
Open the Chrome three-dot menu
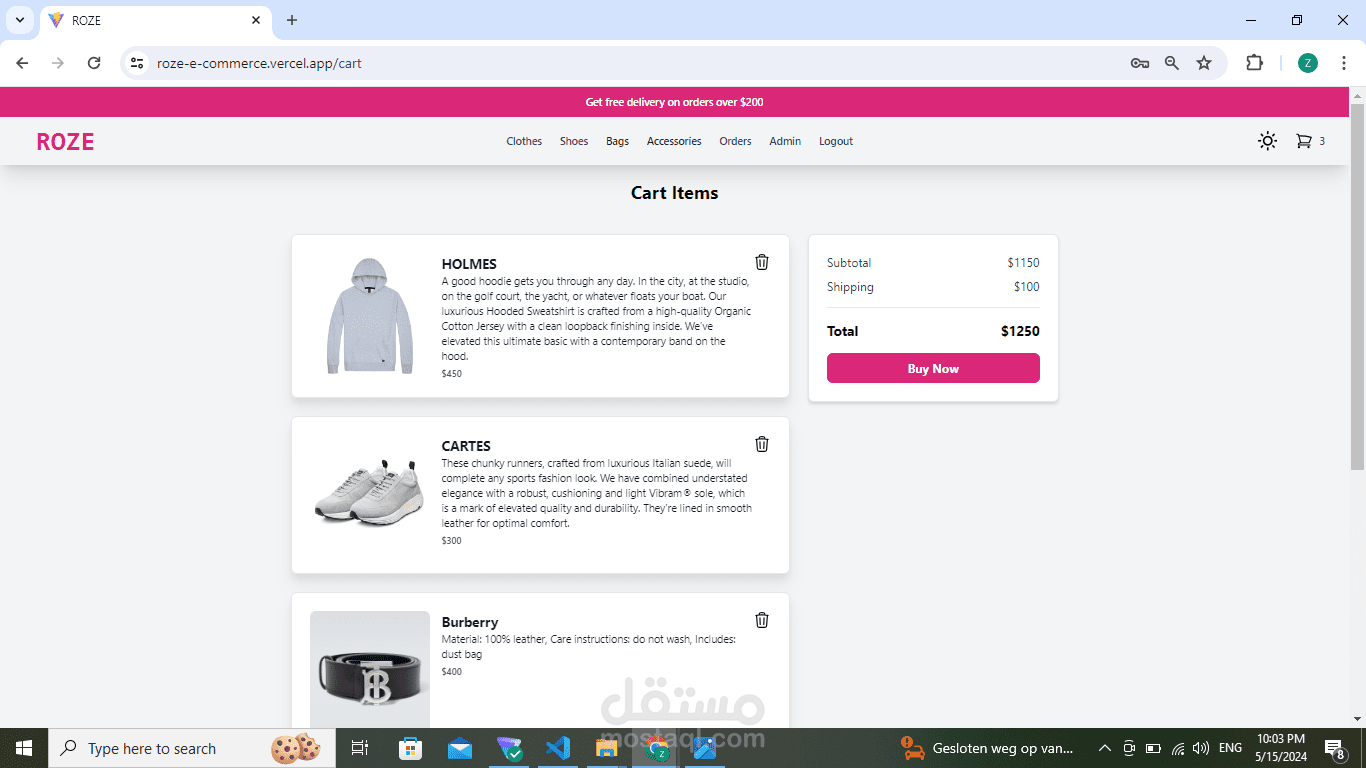(1344, 63)
